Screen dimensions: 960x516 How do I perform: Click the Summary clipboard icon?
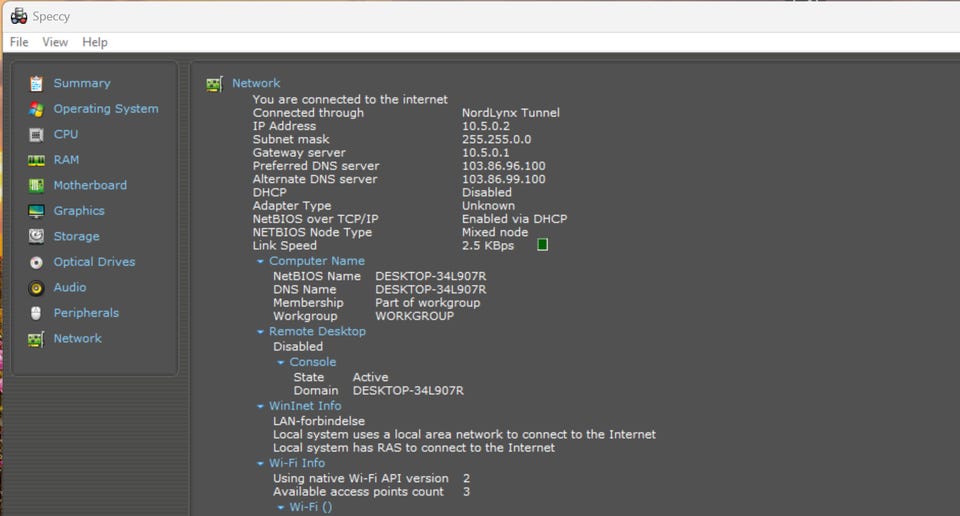pos(36,83)
